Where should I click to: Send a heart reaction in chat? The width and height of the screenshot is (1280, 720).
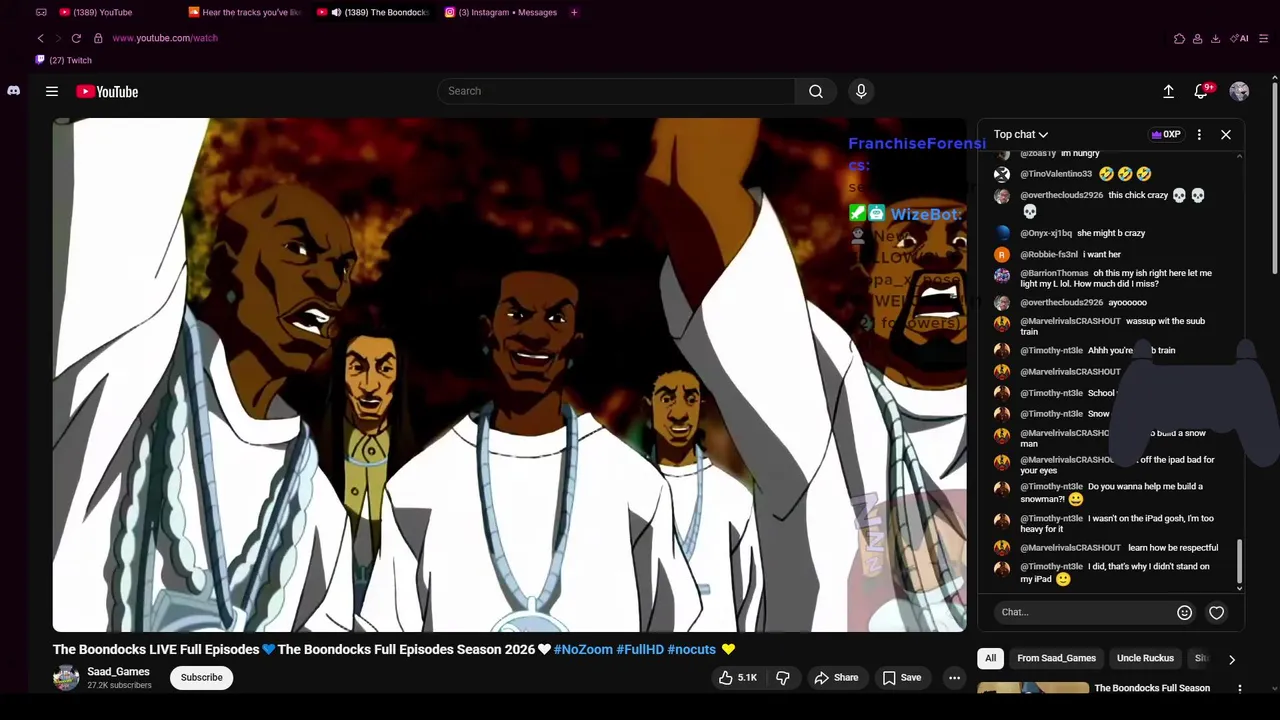point(1216,612)
